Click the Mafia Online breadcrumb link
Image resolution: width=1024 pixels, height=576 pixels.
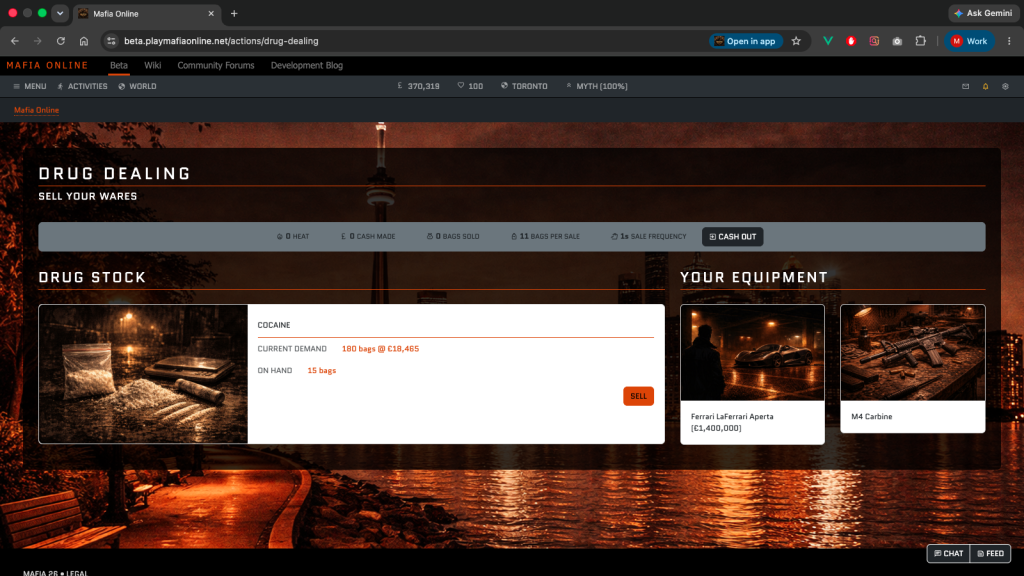[37, 110]
